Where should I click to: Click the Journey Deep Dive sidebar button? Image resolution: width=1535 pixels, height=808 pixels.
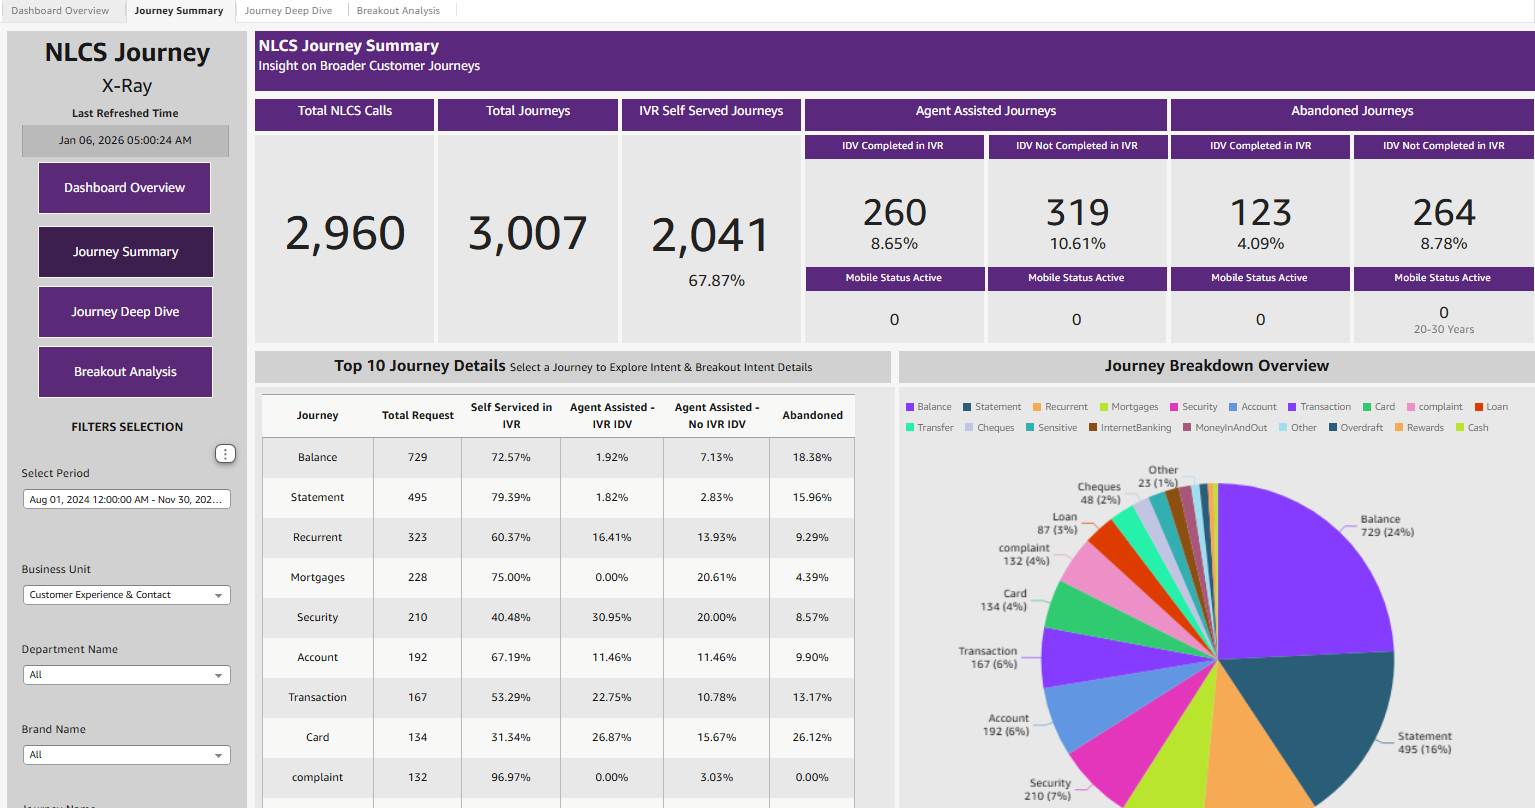[125, 312]
